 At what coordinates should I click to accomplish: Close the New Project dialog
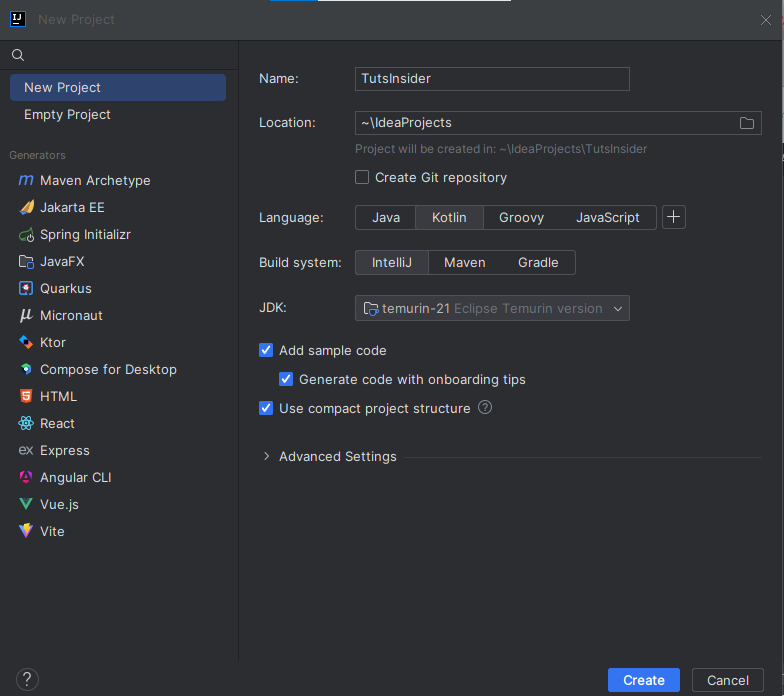click(x=766, y=20)
